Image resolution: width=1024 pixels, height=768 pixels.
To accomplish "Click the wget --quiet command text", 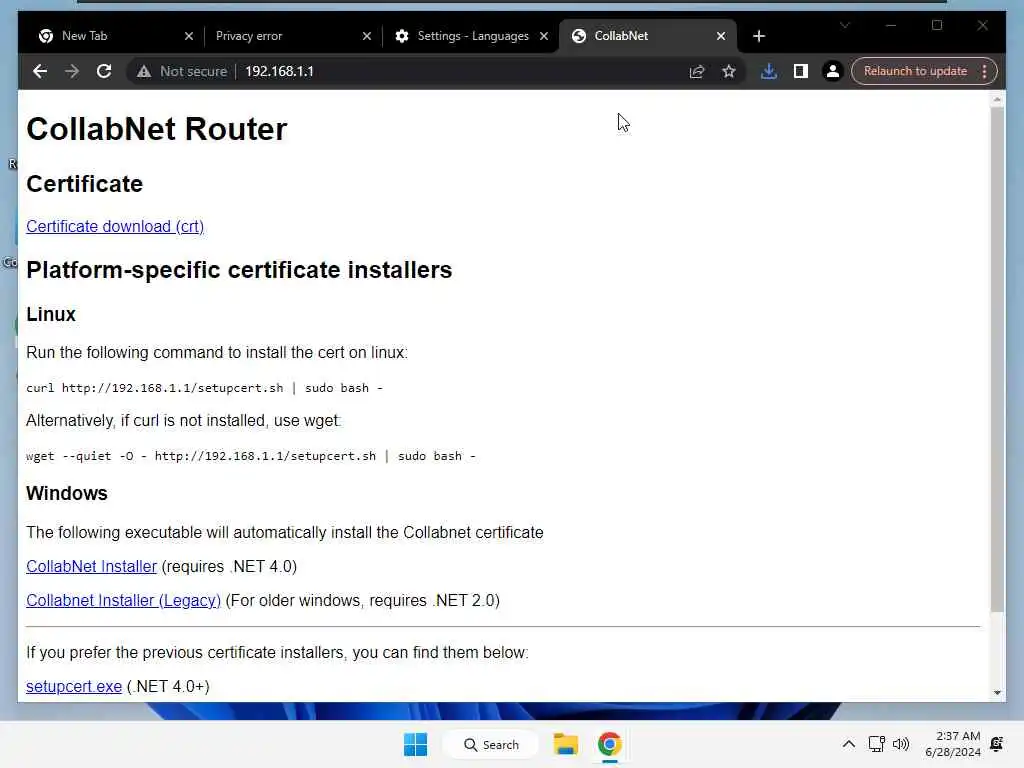I will click(x=251, y=456).
